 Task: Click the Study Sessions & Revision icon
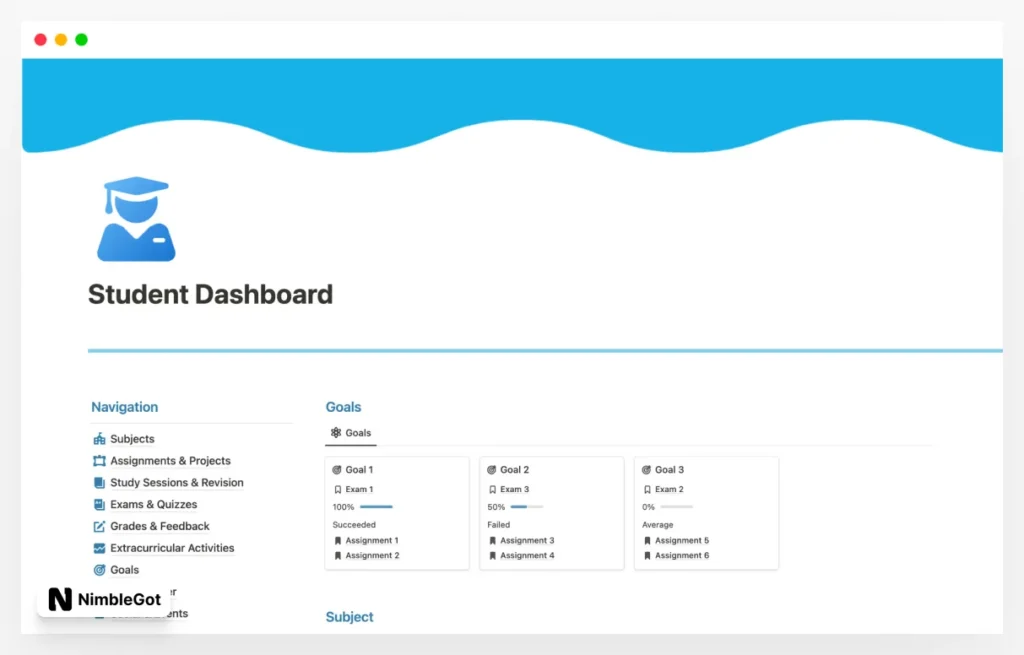(x=99, y=483)
